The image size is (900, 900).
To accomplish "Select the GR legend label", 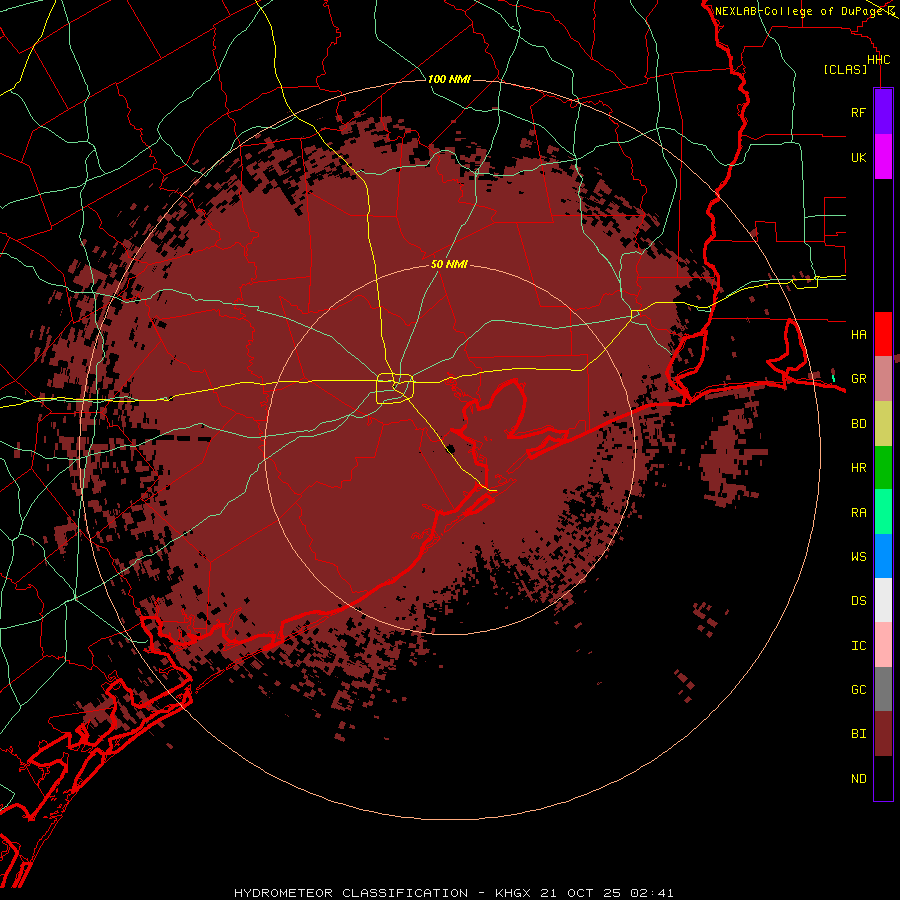I will click(x=858, y=379).
